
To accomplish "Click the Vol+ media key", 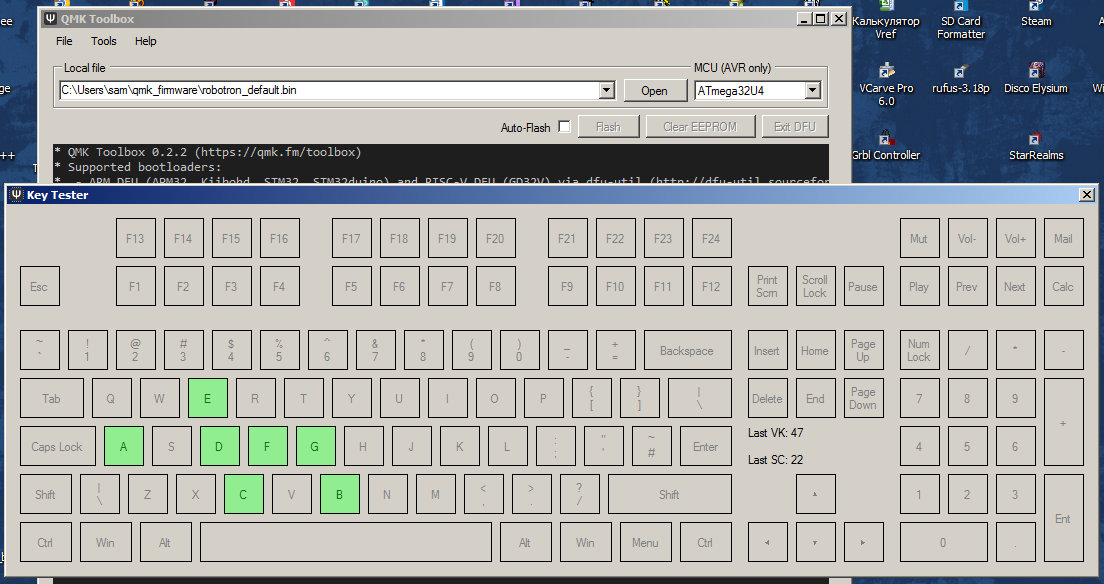I will [x=1015, y=238].
